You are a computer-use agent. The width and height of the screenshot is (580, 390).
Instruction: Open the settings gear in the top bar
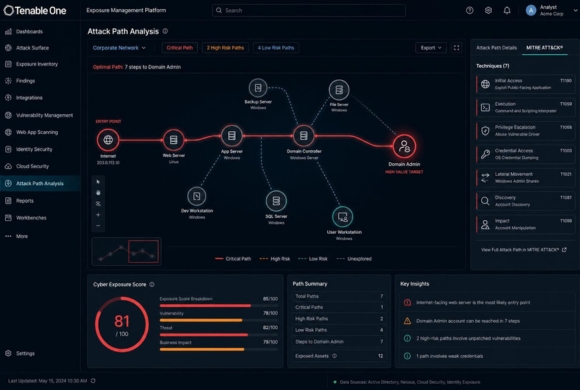488,10
